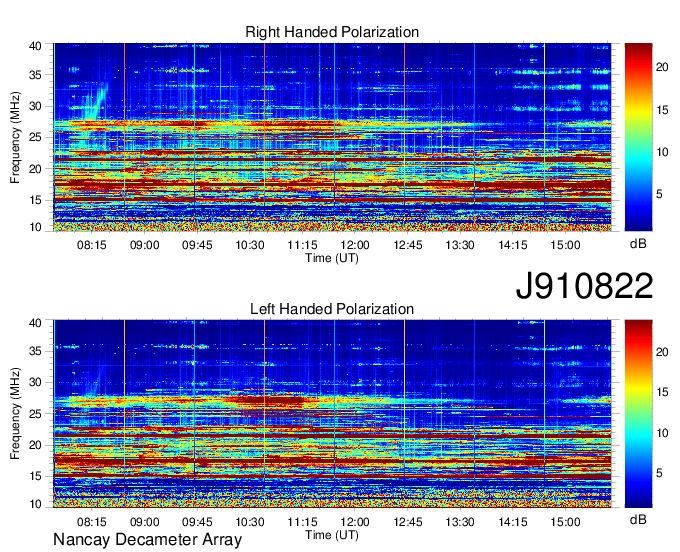680x552 pixels.
Task: Click the 14:15 time tick on upper plot
Action: (x=513, y=245)
